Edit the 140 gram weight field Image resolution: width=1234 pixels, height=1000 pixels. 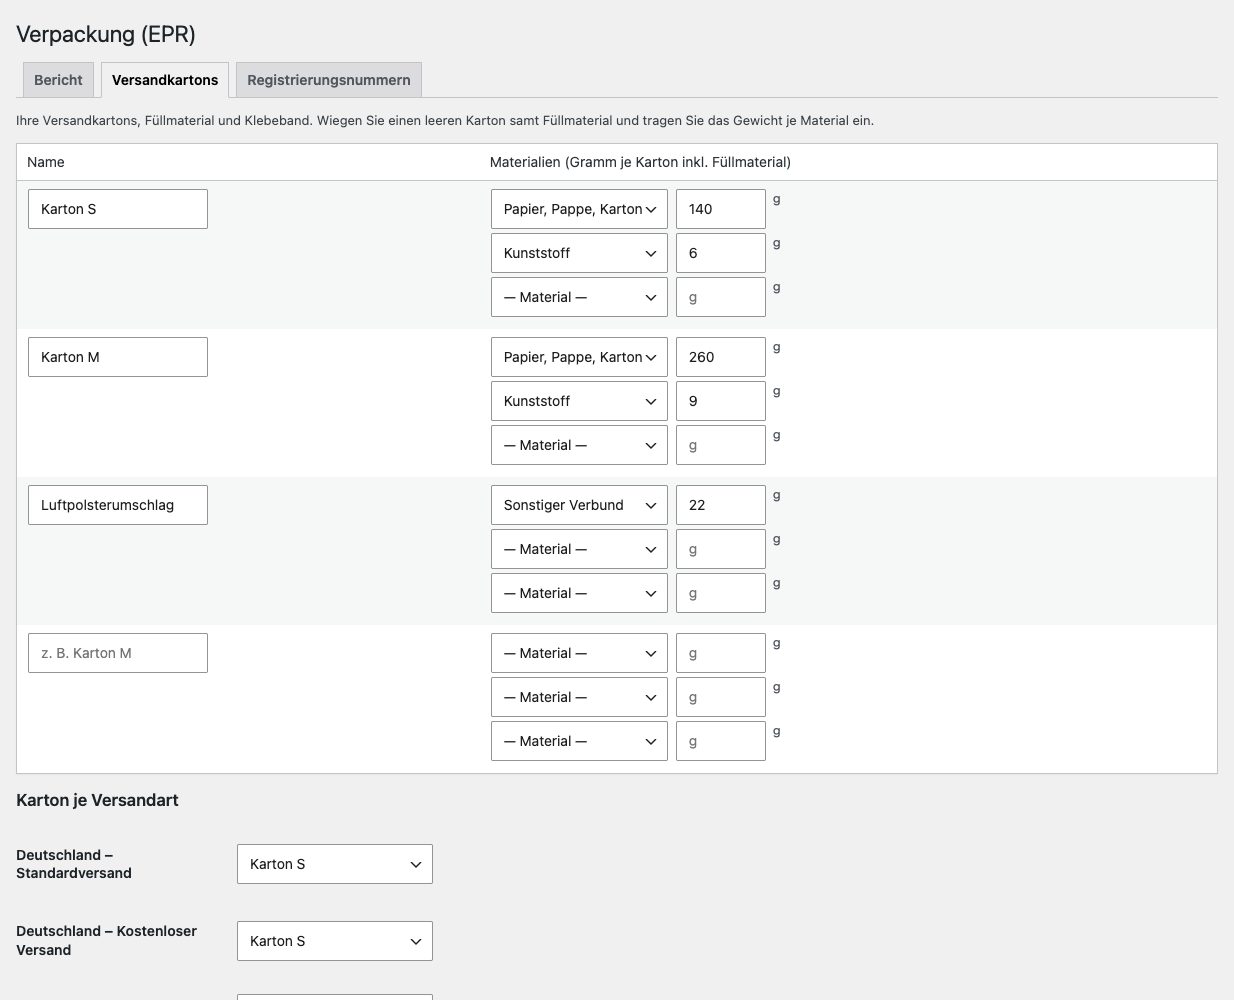pos(721,209)
